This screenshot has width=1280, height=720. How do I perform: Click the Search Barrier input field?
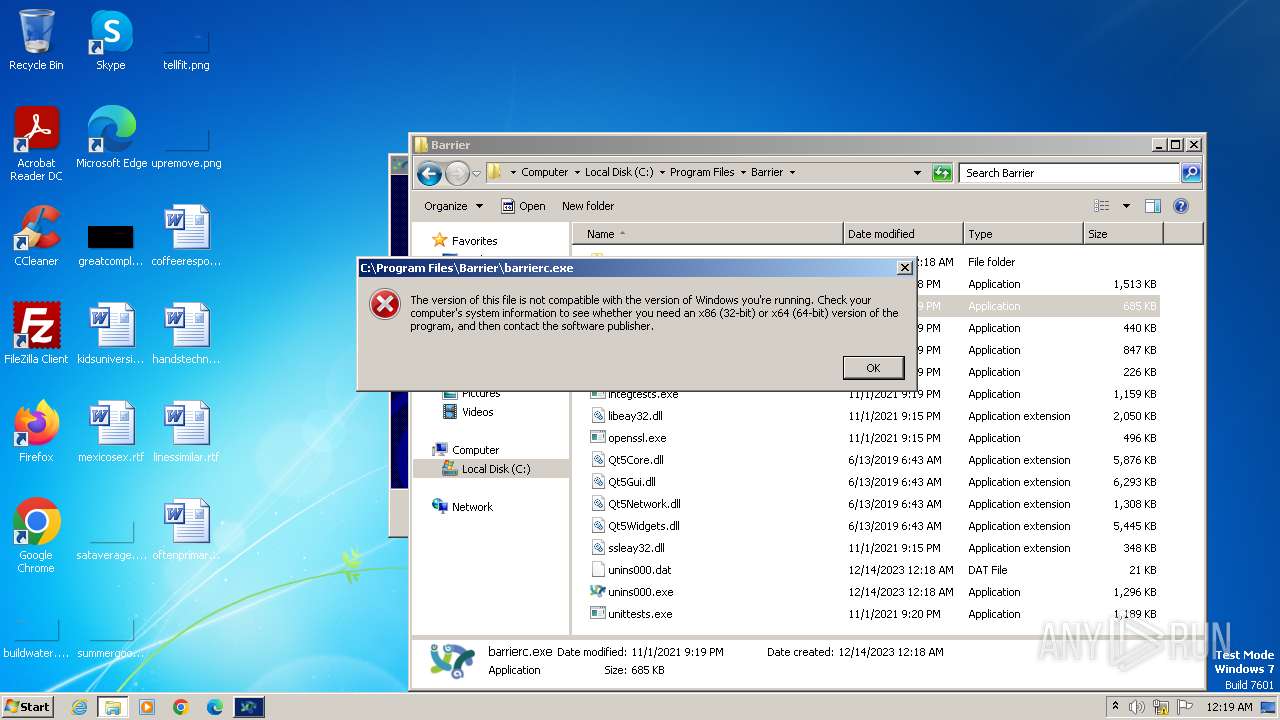(1069, 173)
